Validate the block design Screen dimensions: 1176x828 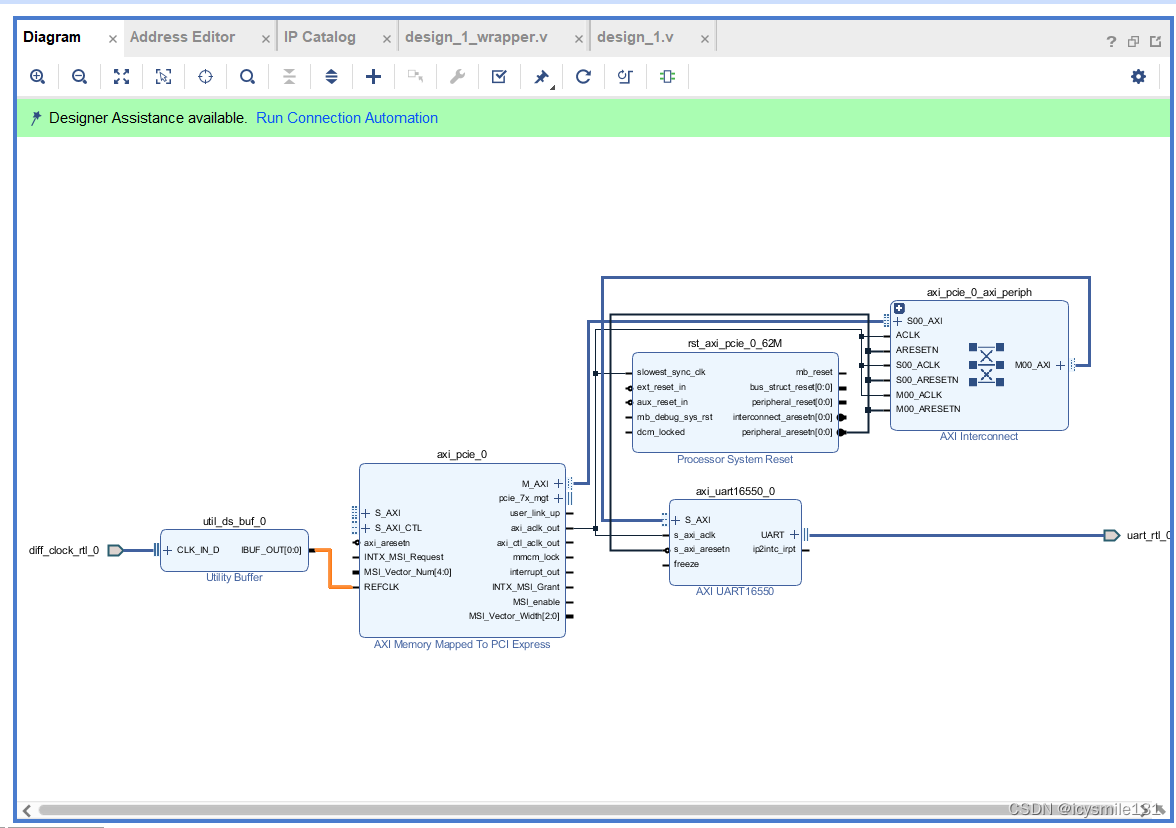click(x=499, y=76)
